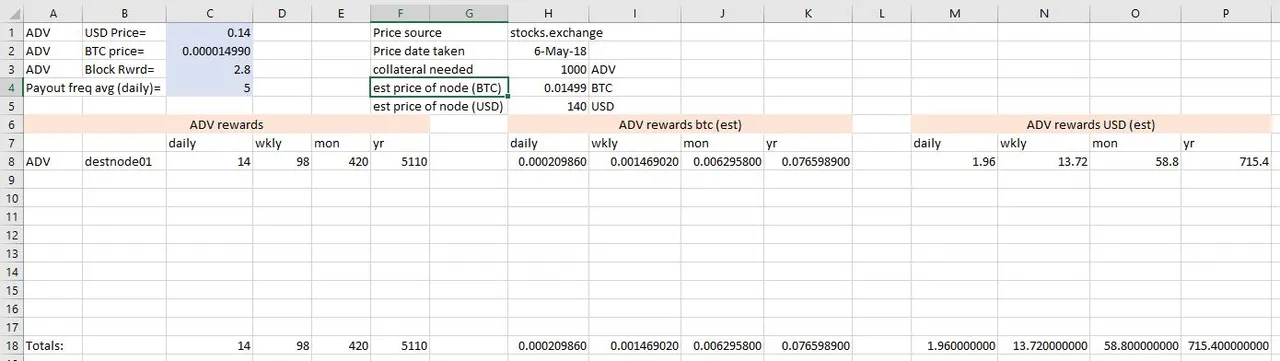Select 'Payout freq avg (daily)=' cell

point(94,88)
